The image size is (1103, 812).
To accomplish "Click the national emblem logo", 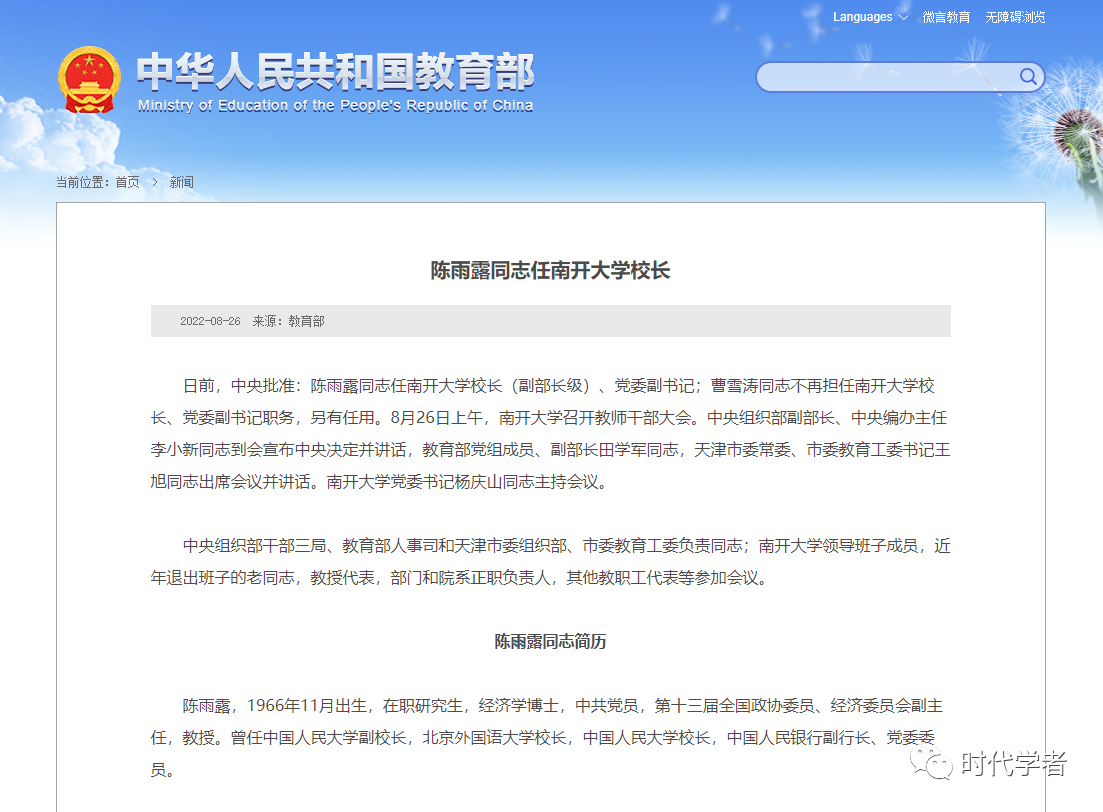I will tap(89, 80).
